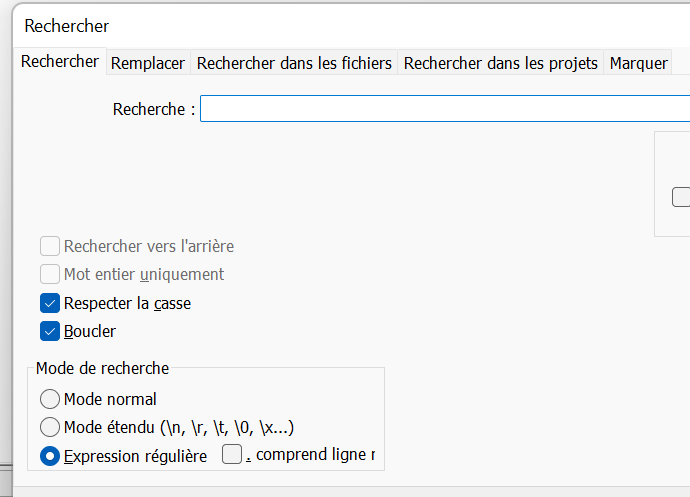Tick the partially visible checkbox at right edge
Viewport: 690px width, 497px height.
(682, 197)
